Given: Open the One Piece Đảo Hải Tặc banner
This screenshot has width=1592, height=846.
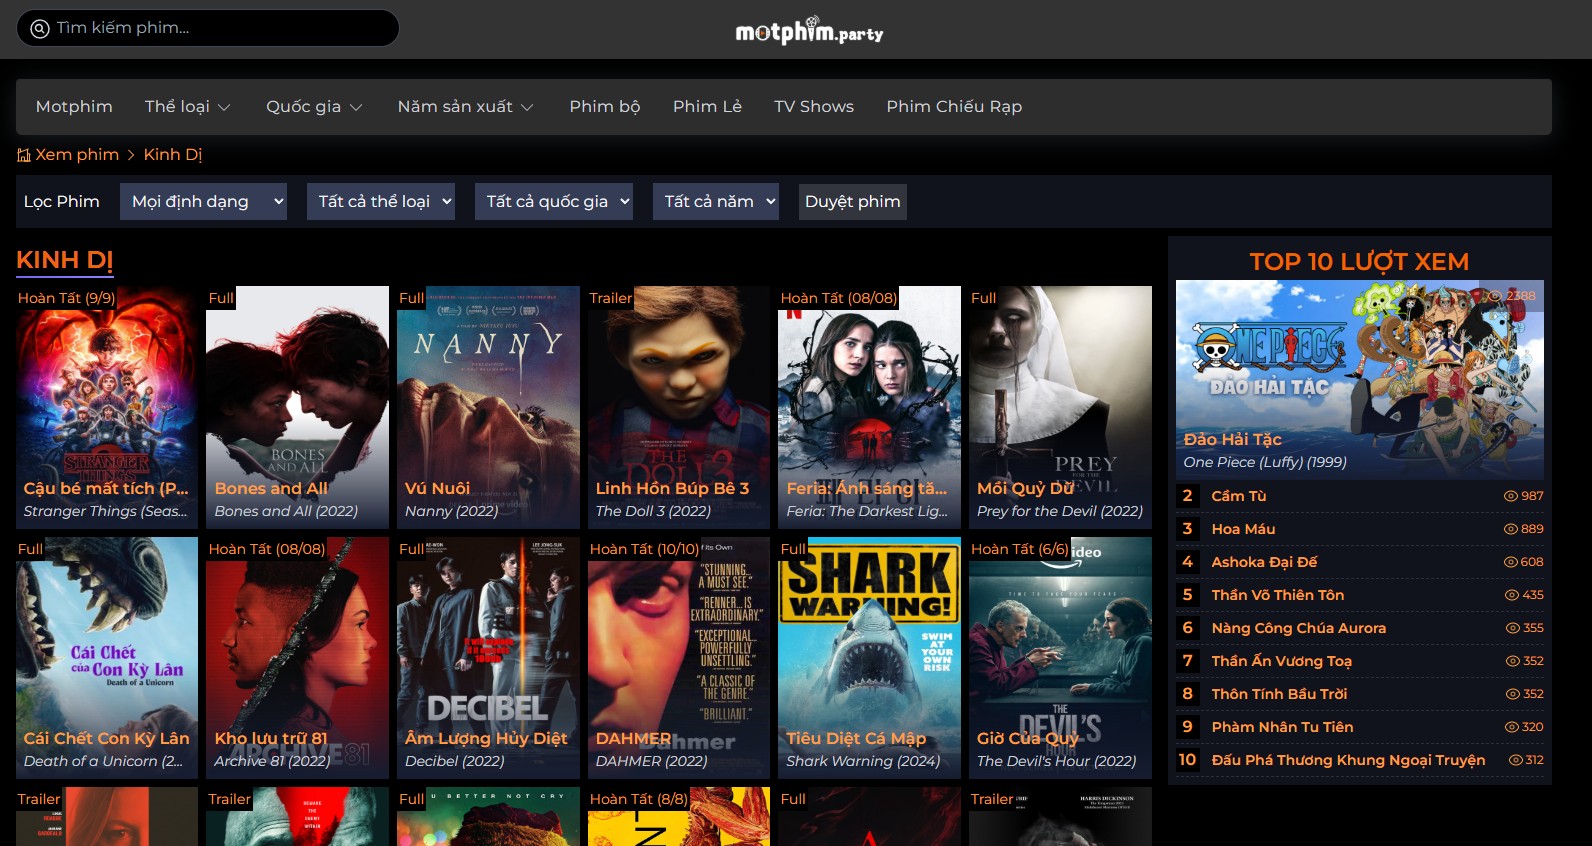Looking at the screenshot, I should [x=1360, y=380].
